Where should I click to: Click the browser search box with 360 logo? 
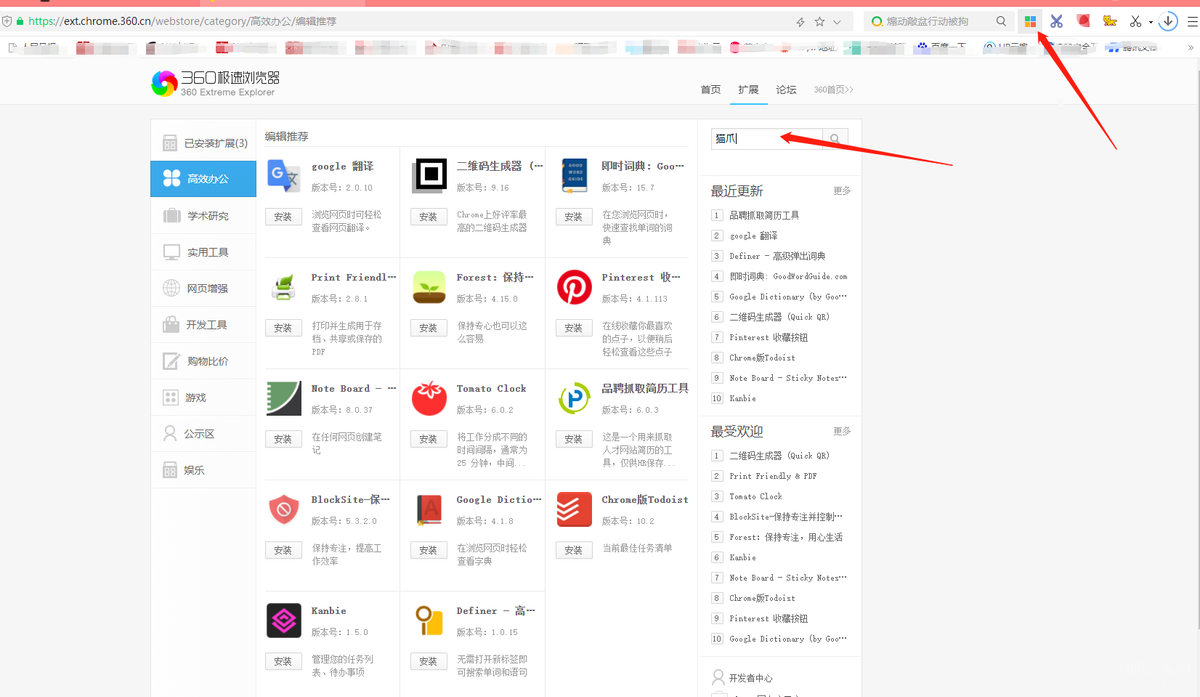[939, 21]
